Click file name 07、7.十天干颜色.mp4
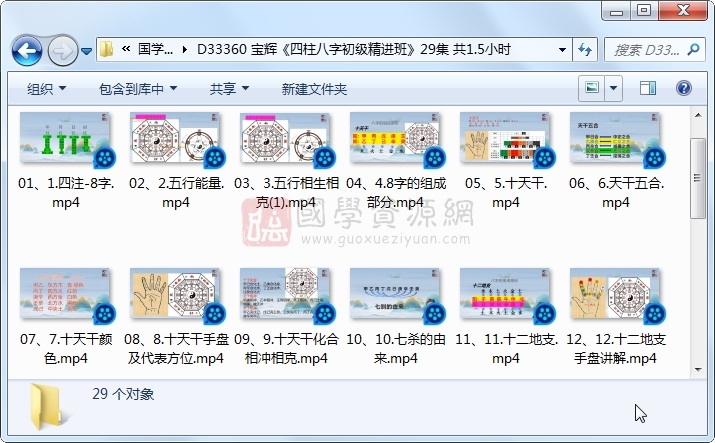The height and width of the screenshot is (443, 715). click(x=66, y=348)
